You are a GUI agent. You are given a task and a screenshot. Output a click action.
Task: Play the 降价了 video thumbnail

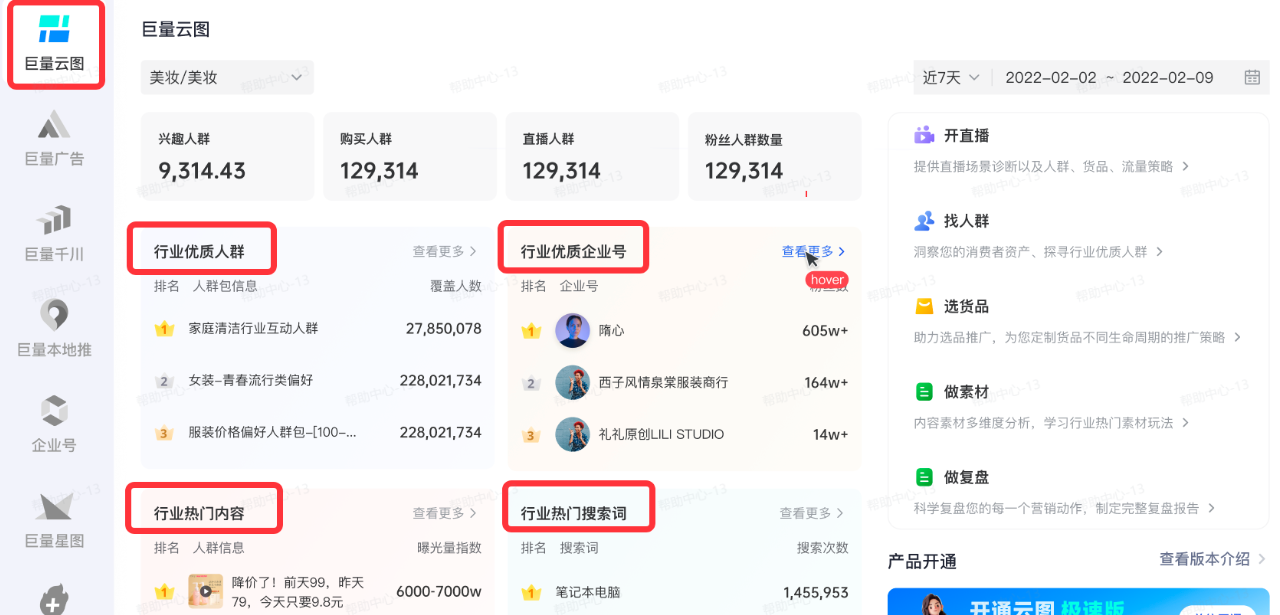point(205,592)
